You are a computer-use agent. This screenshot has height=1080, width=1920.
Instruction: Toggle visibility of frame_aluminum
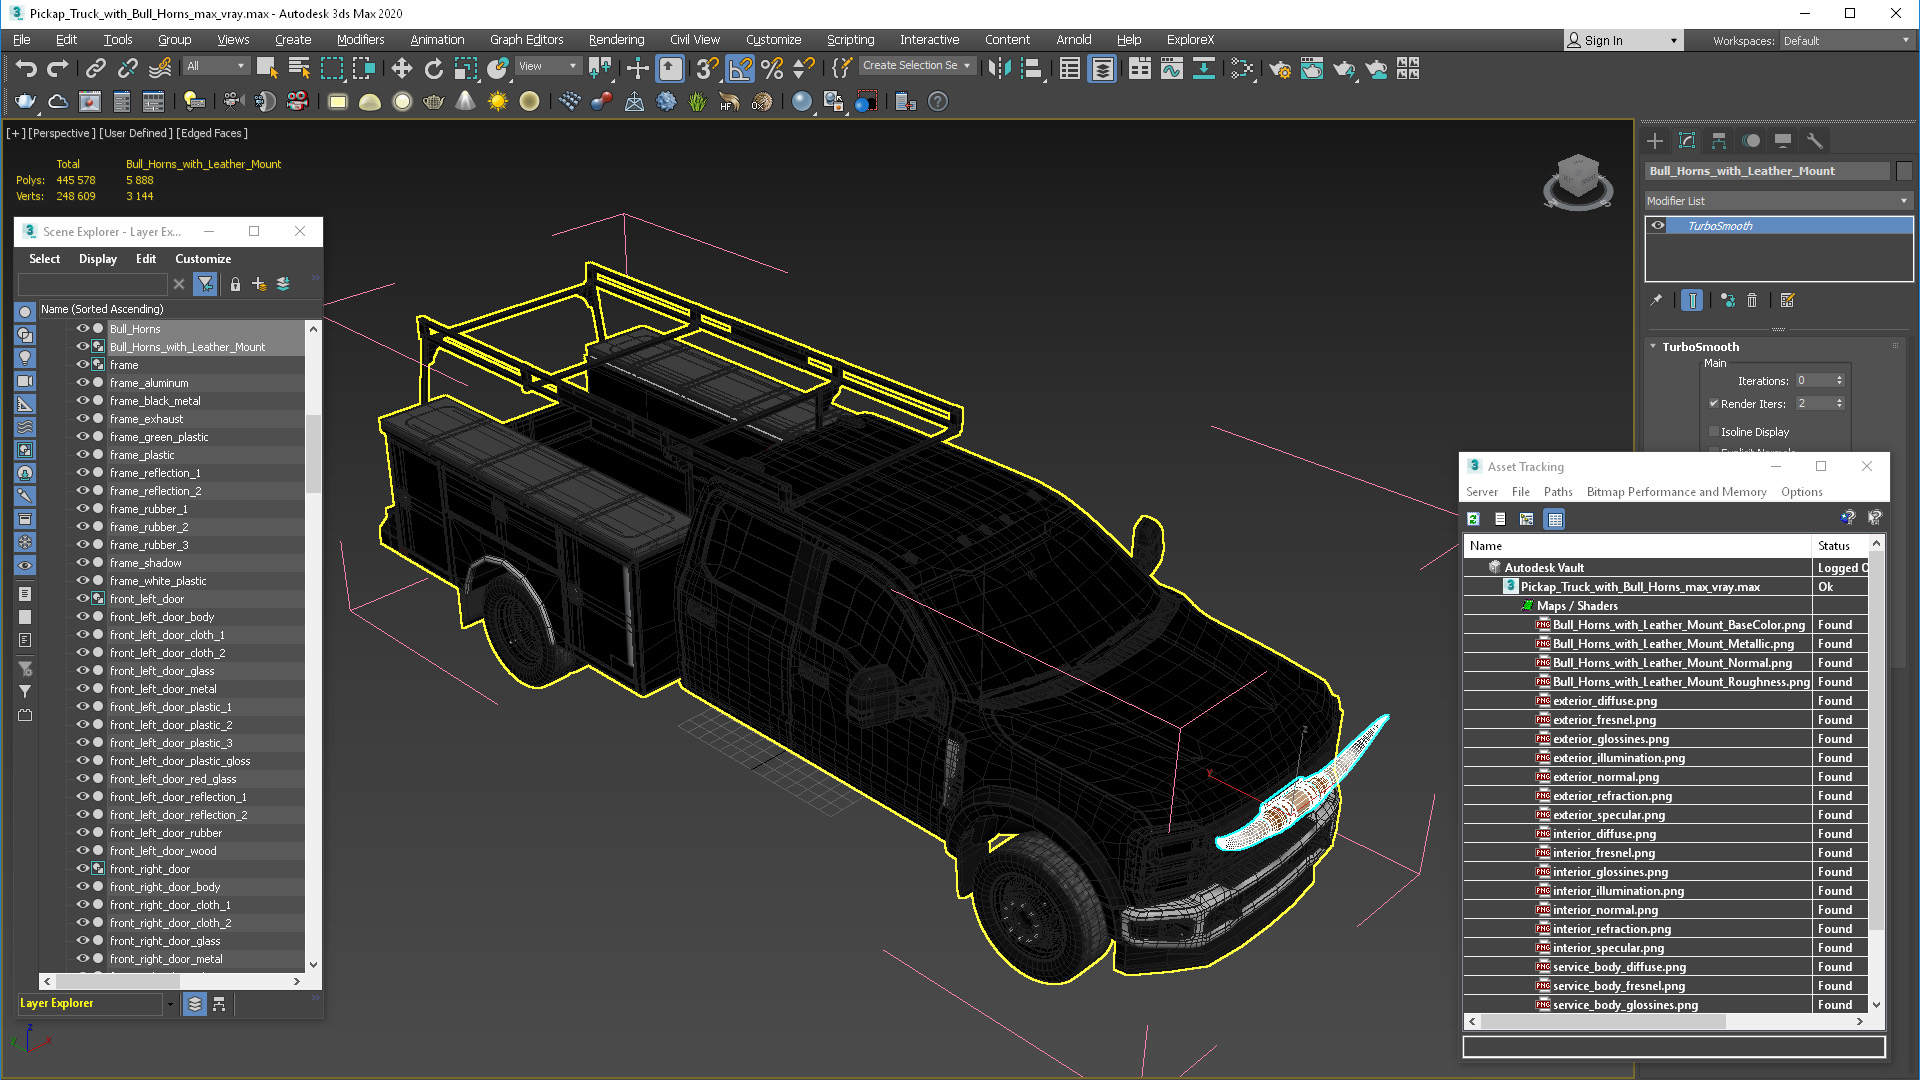click(x=83, y=382)
